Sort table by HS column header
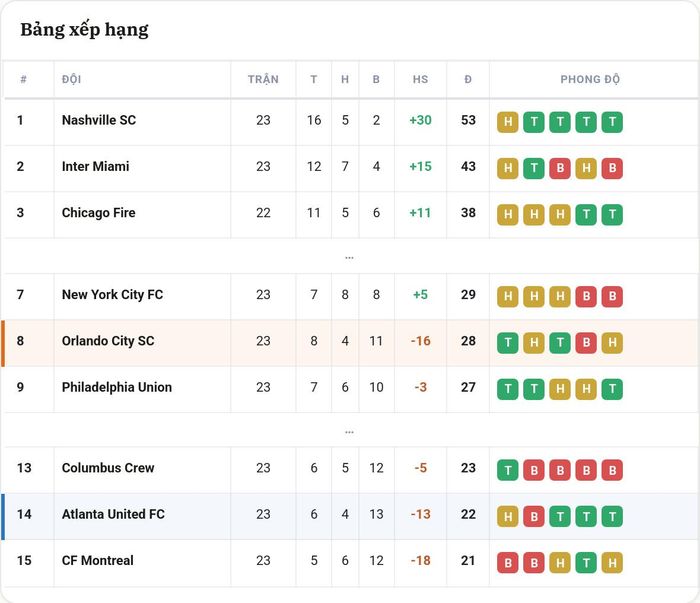The width and height of the screenshot is (700, 603). point(420,79)
